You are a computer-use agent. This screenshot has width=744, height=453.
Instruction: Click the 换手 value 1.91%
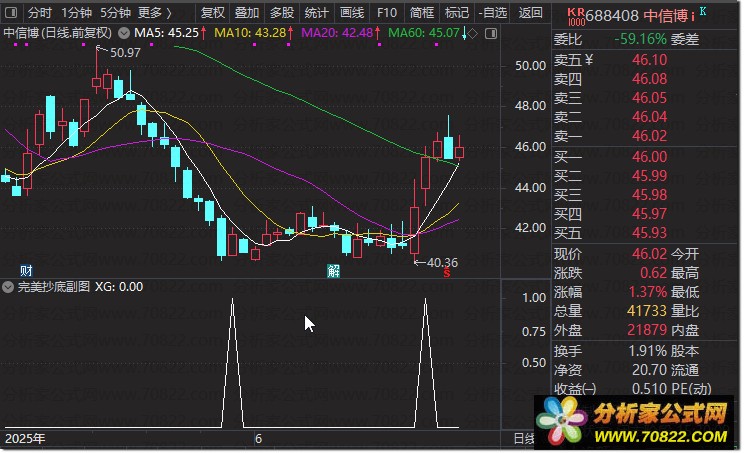click(648, 351)
